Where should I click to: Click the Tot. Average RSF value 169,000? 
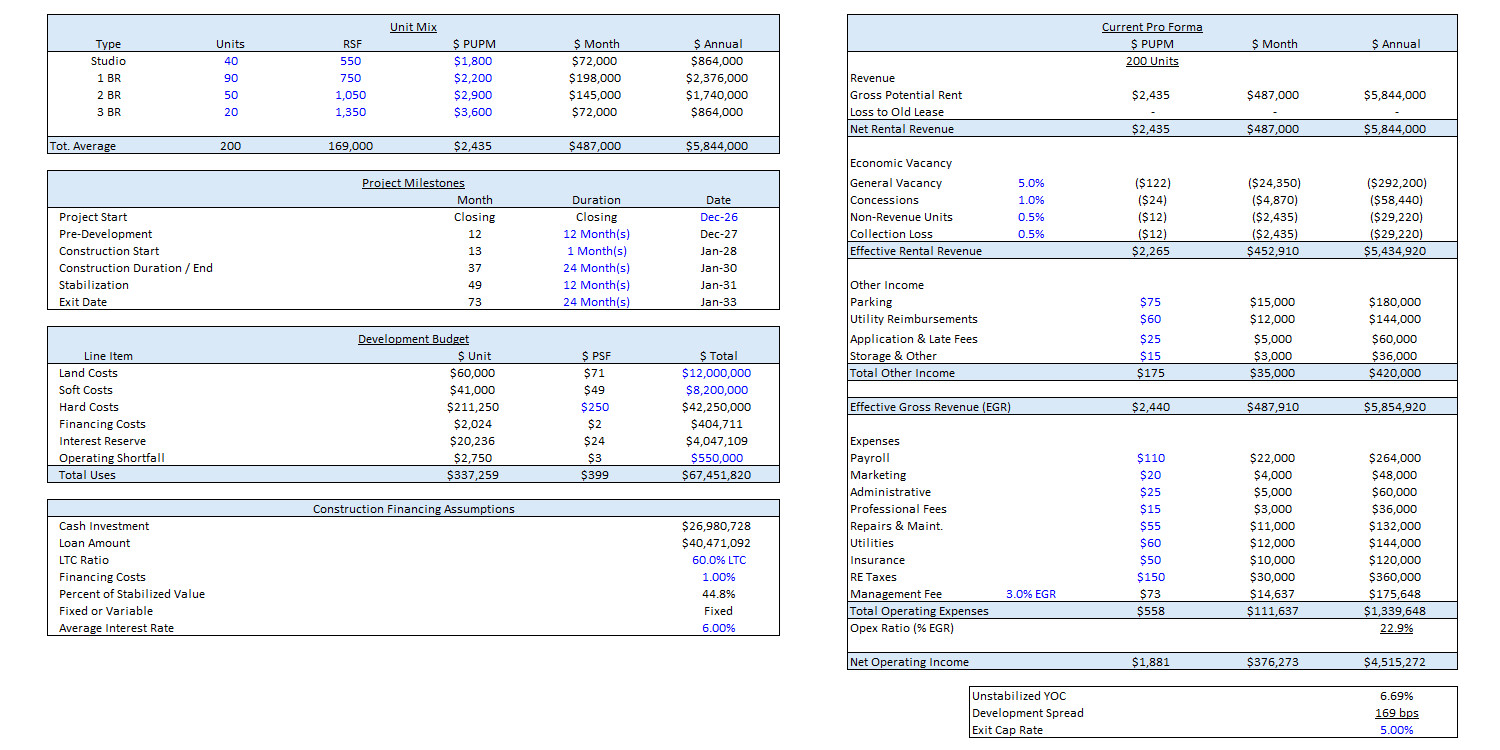tap(350, 146)
